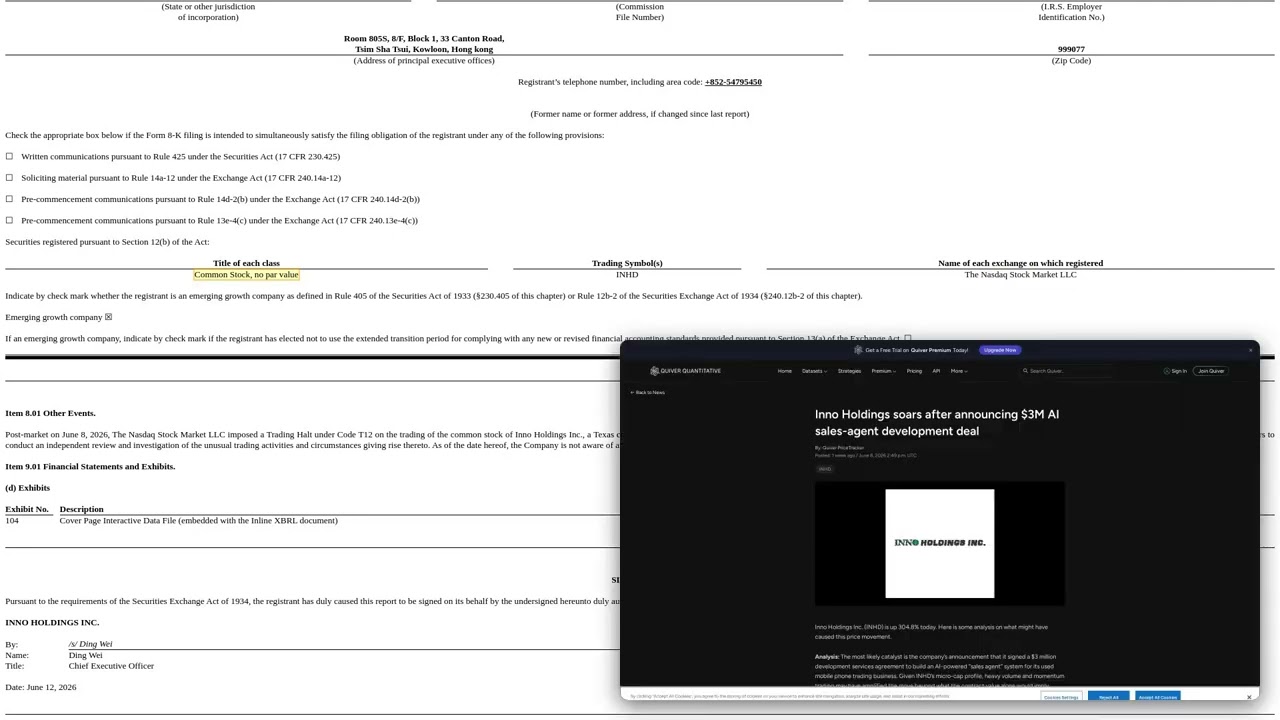
Task: Click 'Date: June 12, 2026' text
Action: point(41,687)
